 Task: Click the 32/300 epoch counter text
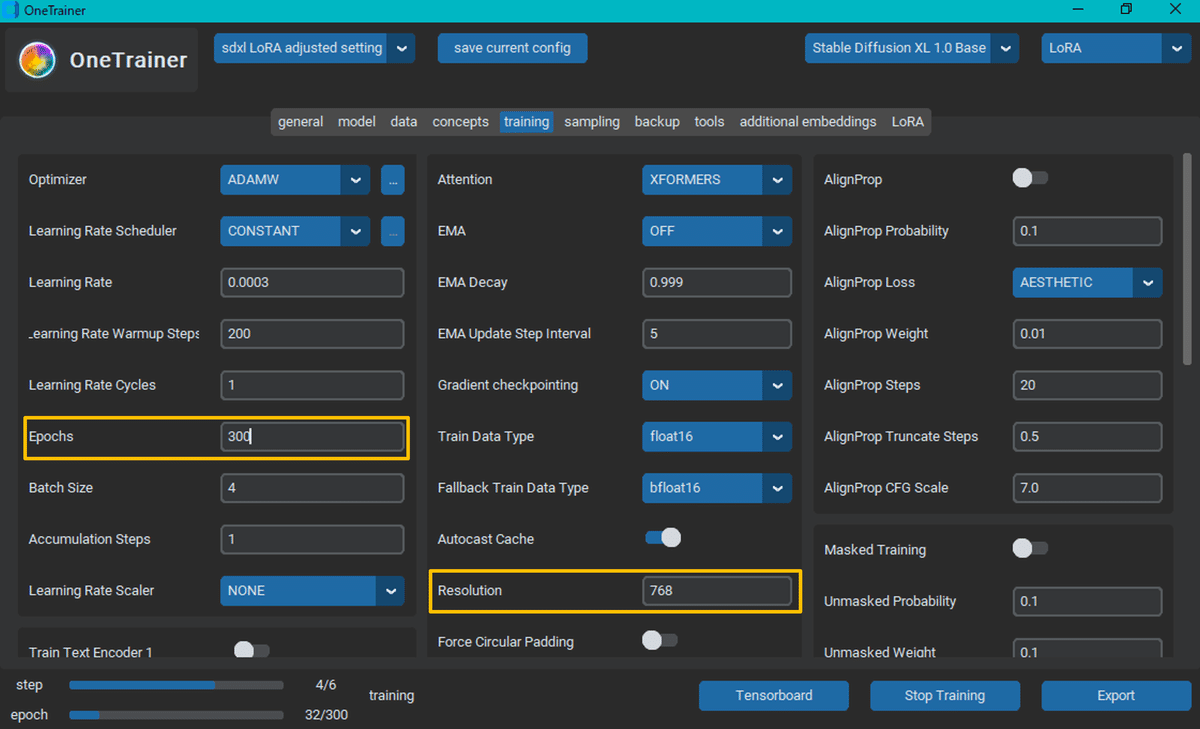(x=326, y=716)
